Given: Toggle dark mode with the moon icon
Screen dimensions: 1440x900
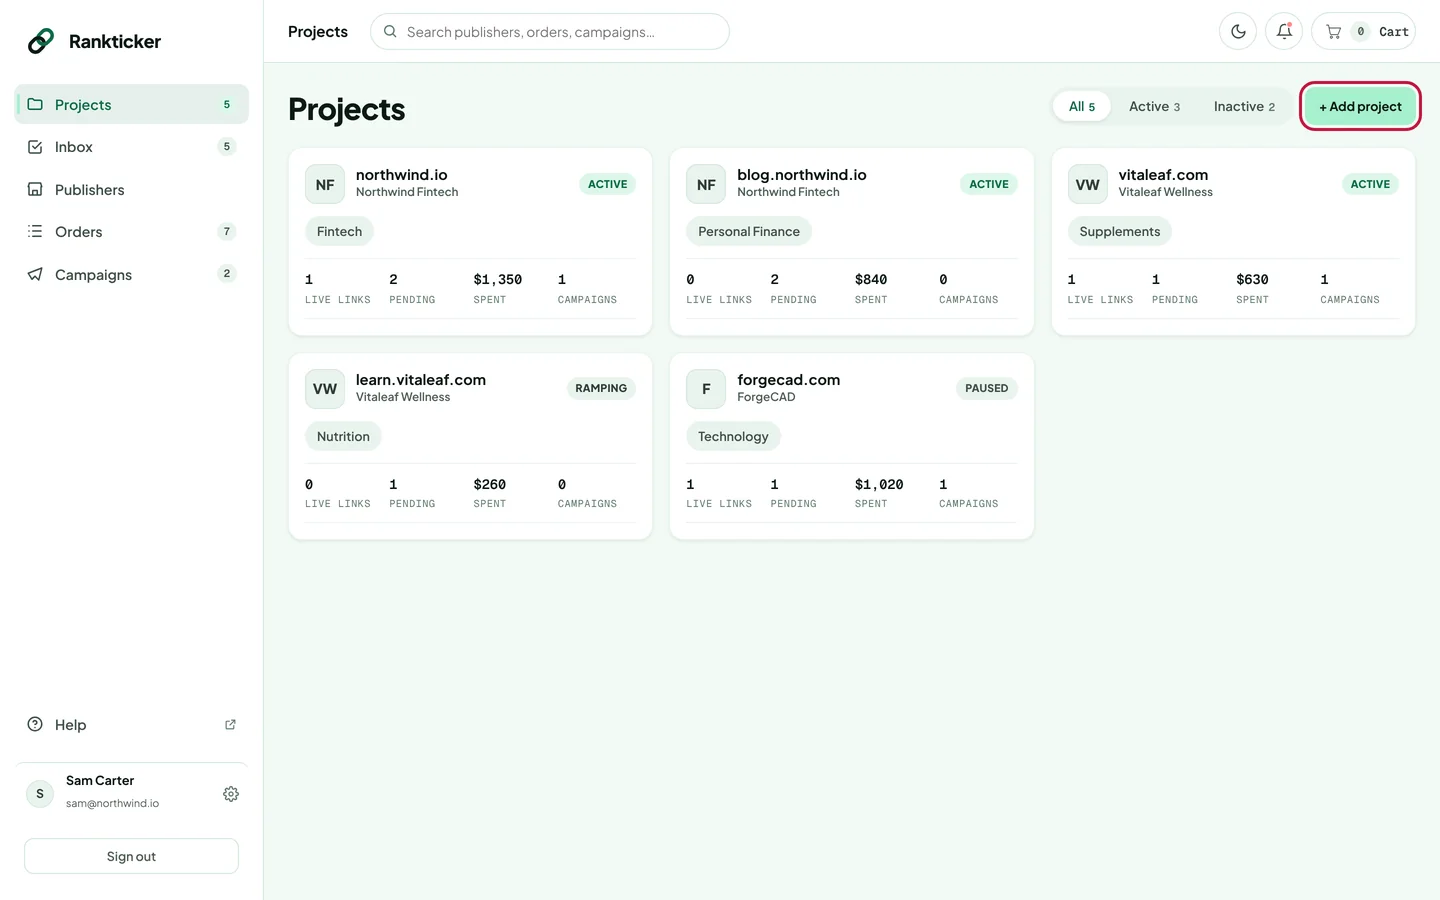Looking at the screenshot, I should 1238,31.
